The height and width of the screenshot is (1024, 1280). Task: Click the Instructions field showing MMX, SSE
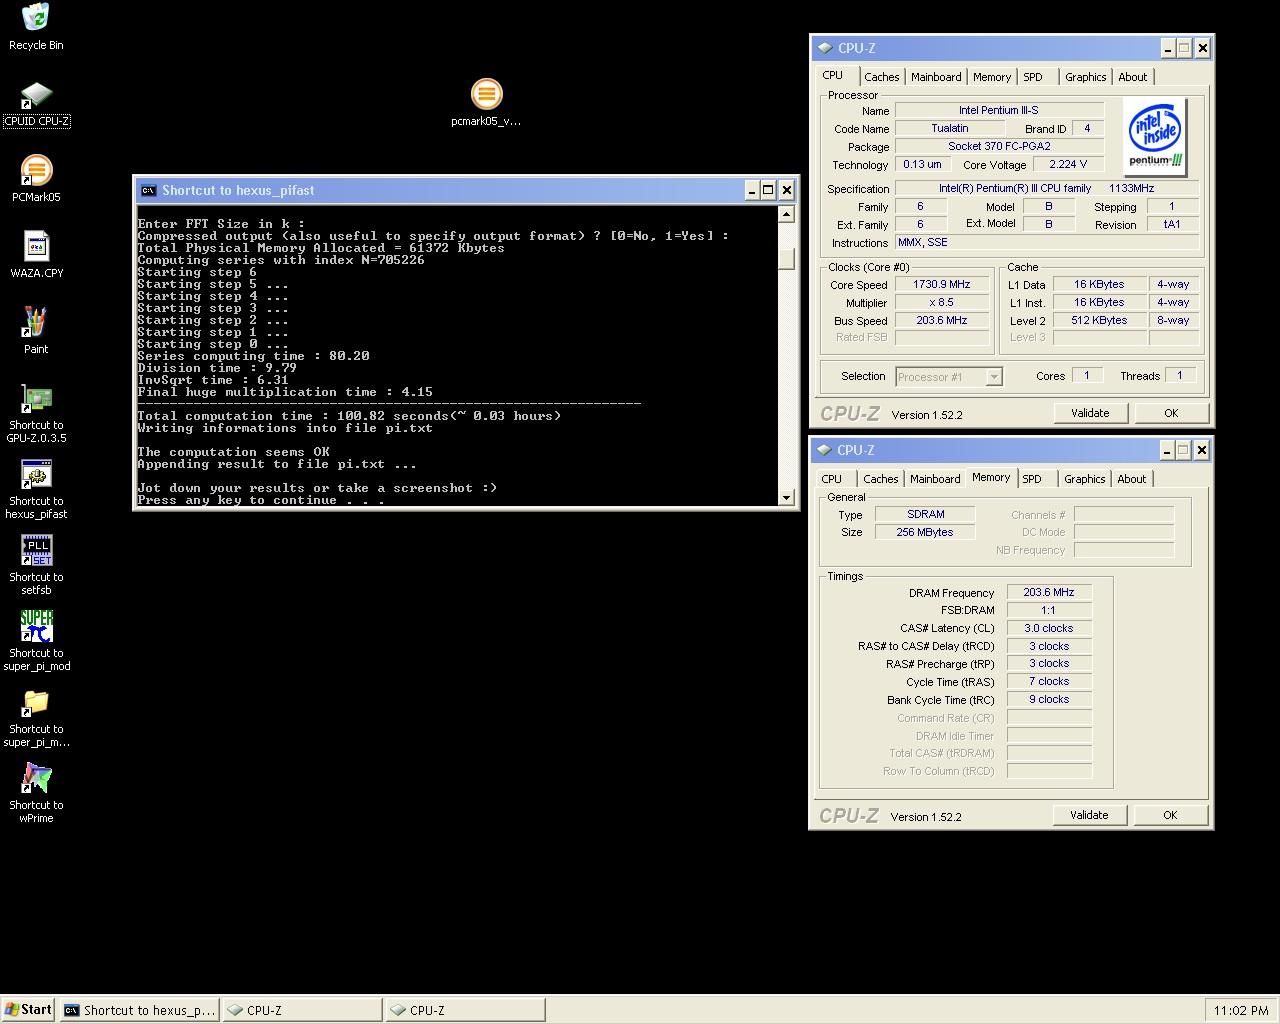pyautogui.click(x=1047, y=243)
